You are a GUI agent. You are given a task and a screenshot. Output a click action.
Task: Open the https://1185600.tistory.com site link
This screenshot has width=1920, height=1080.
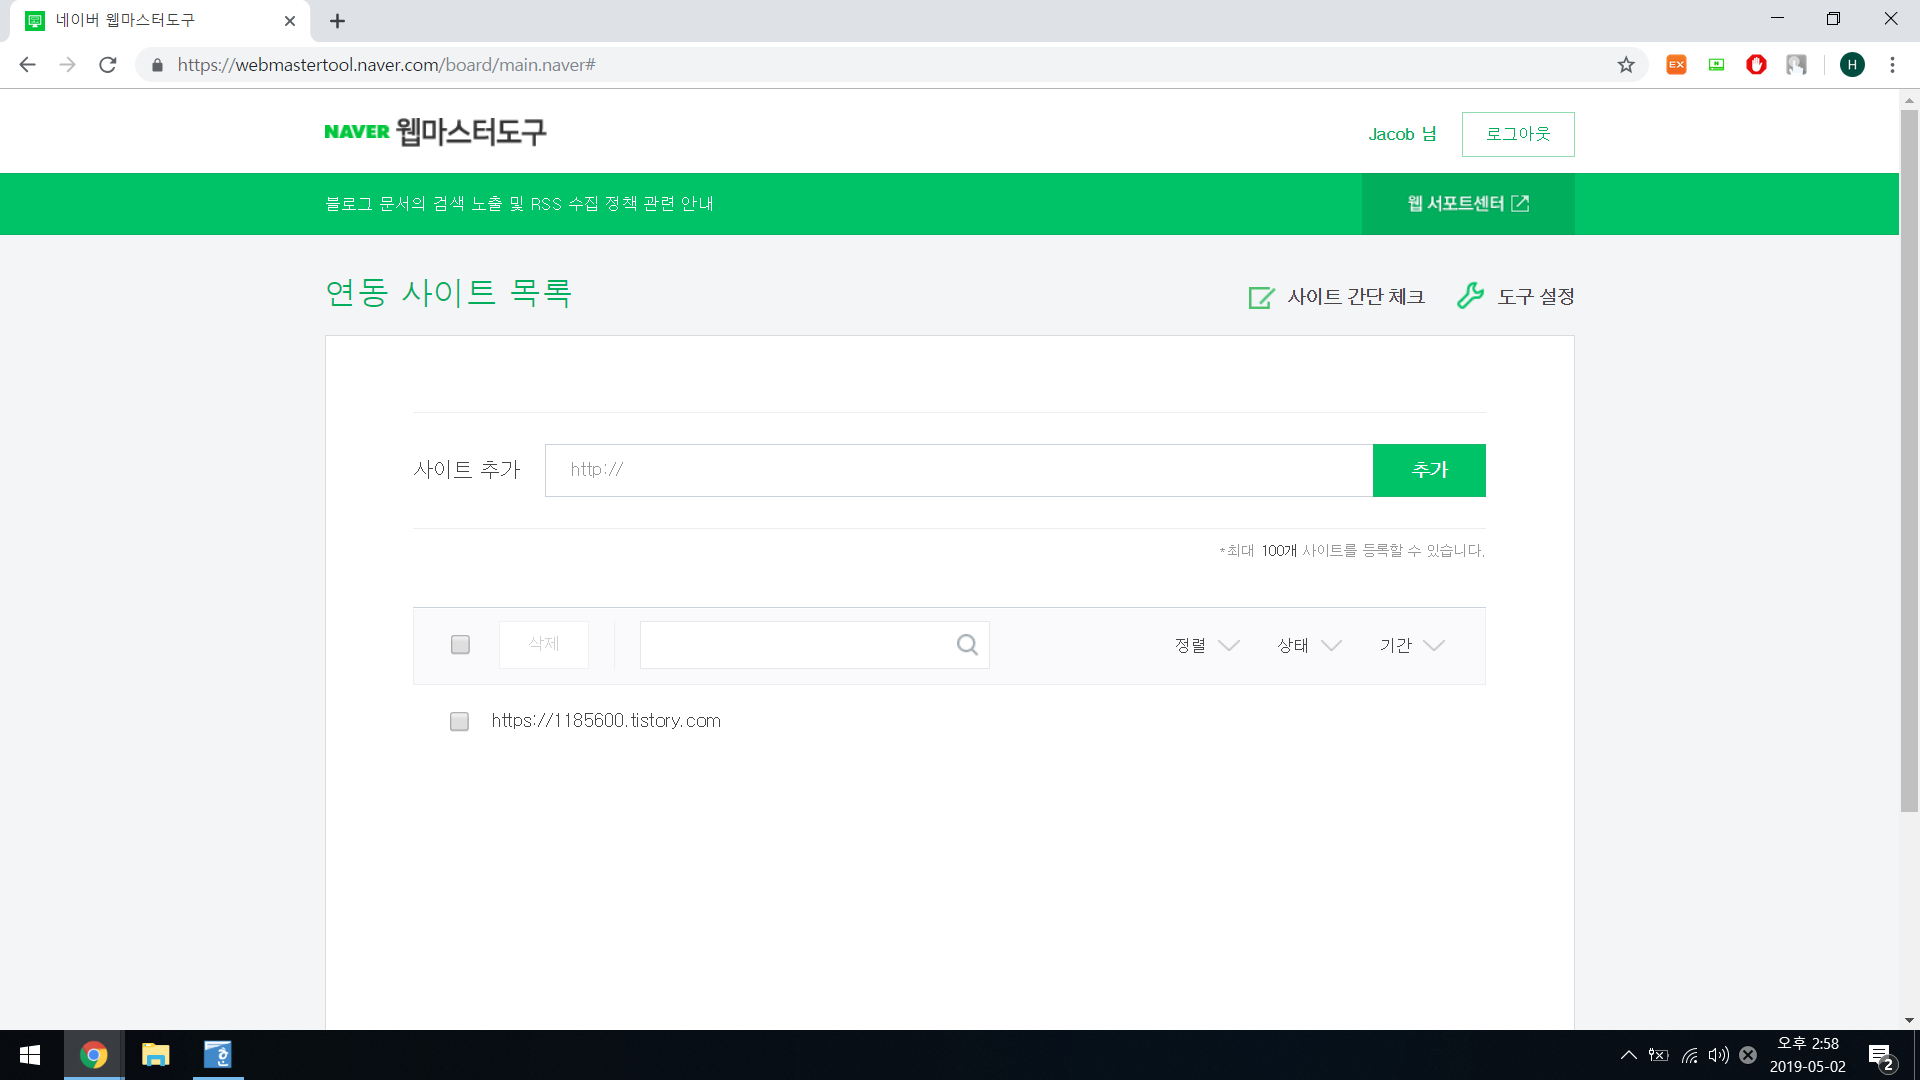tap(606, 721)
